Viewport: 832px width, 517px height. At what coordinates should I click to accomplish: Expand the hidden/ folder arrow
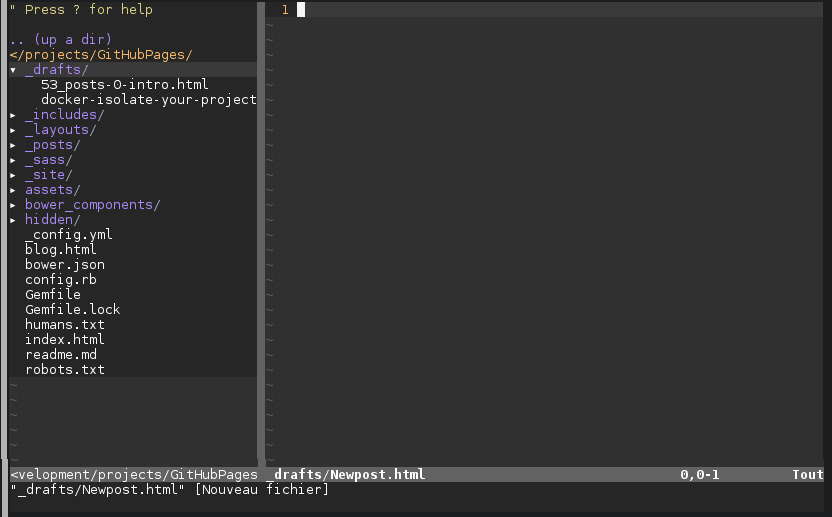tap(13, 219)
